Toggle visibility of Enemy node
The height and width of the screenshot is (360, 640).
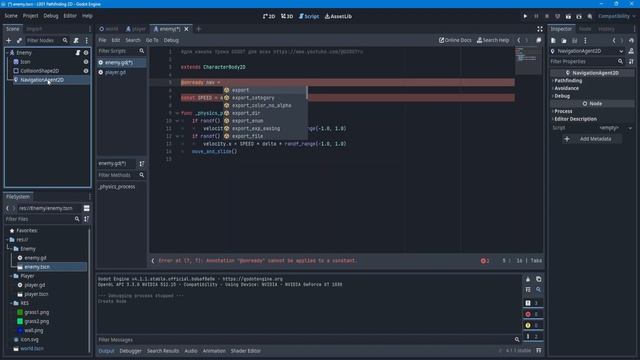[86, 53]
